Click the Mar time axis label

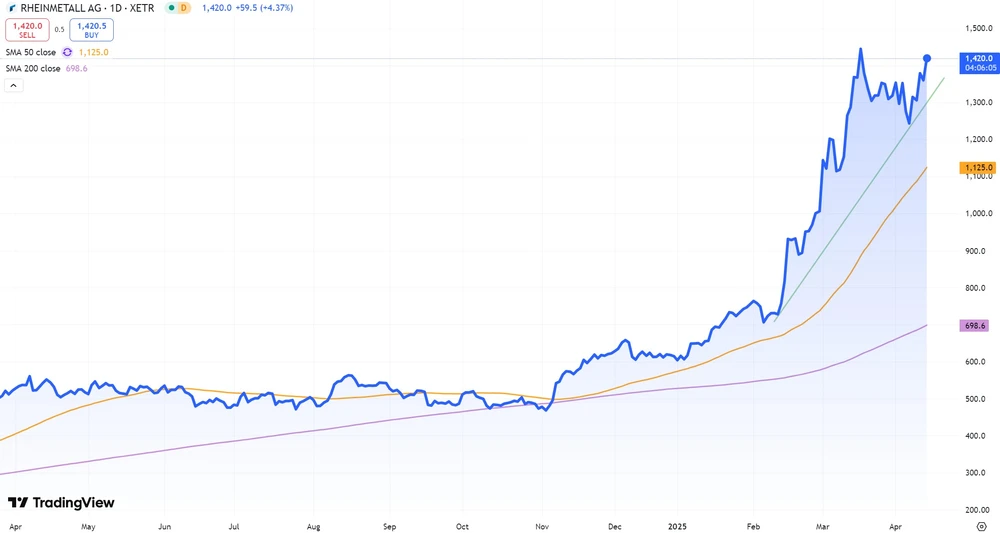[x=823, y=527]
